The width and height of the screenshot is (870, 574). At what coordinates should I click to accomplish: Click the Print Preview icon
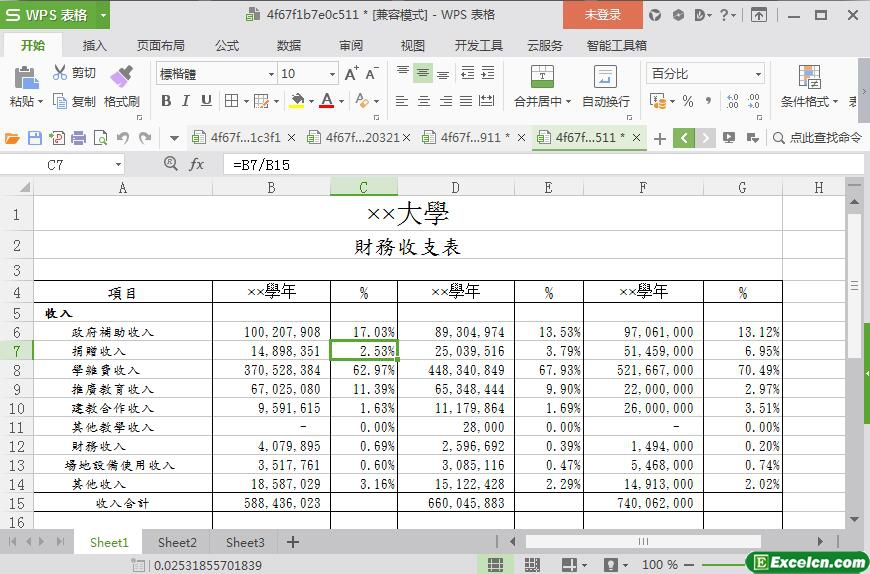(100, 138)
